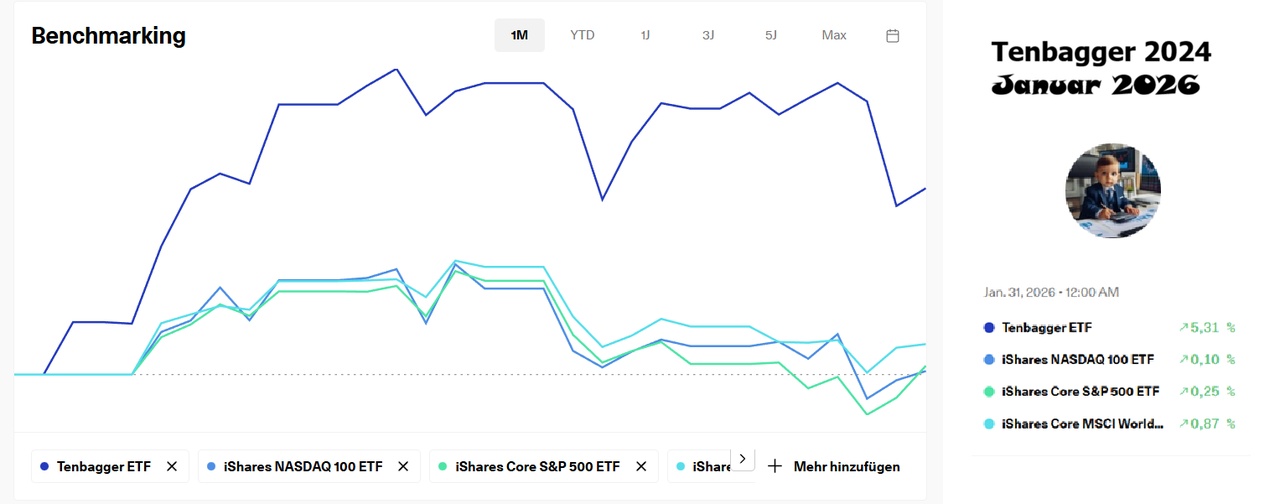Click the iShares Core S&P 500 legend dot
This screenshot has height=504, width=1280.
click(989, 391)
